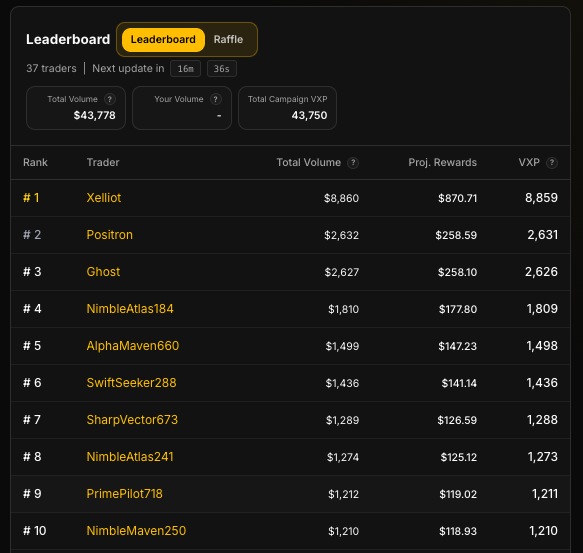583x553 pixels.
Task: Open trader SwiftSeeker288
Action: (131, 383)
